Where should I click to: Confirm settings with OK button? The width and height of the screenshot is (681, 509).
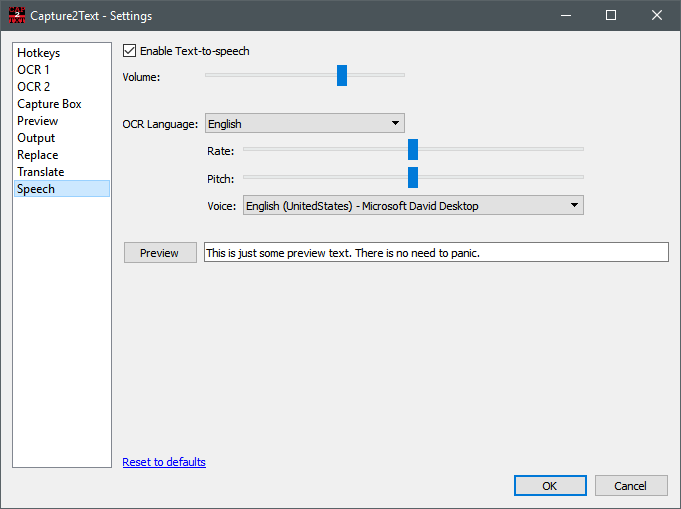click(x=550, y=486)
